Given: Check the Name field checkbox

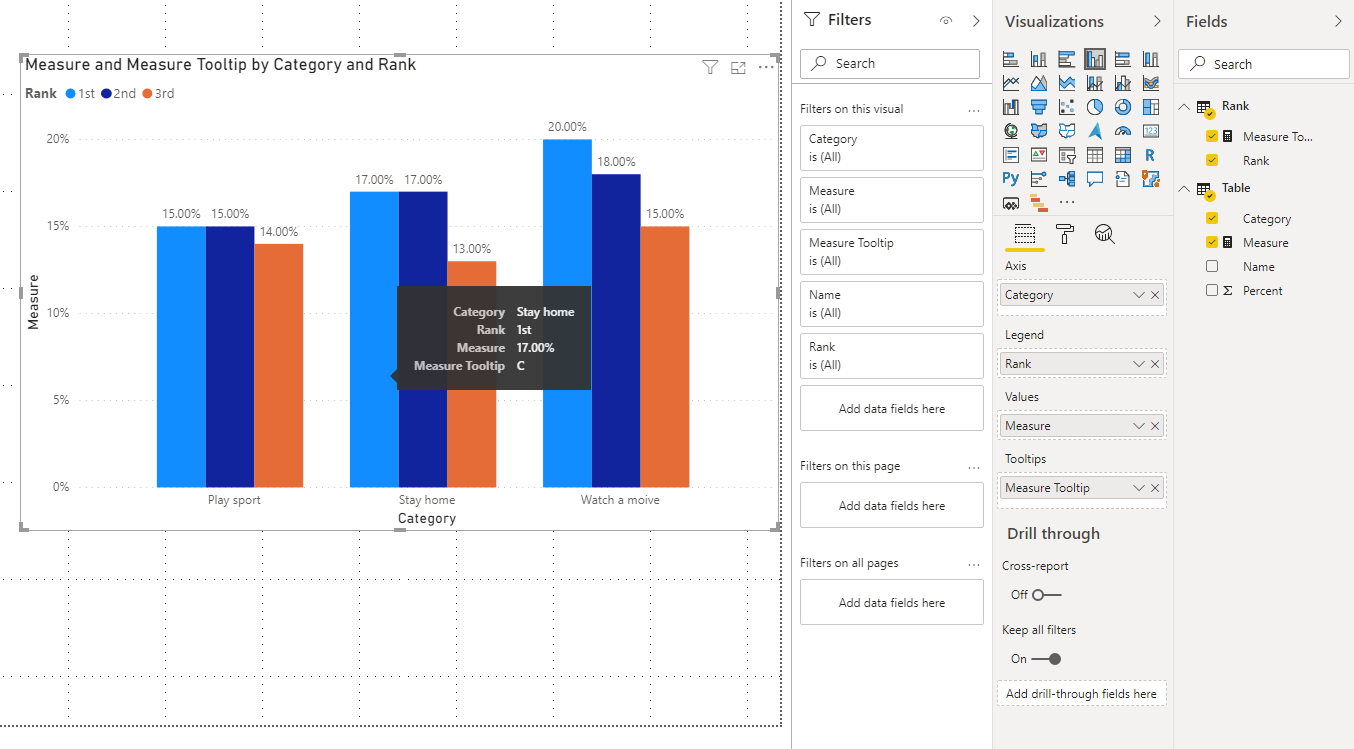Looking at the screenshot, I should pos(1212,266).
